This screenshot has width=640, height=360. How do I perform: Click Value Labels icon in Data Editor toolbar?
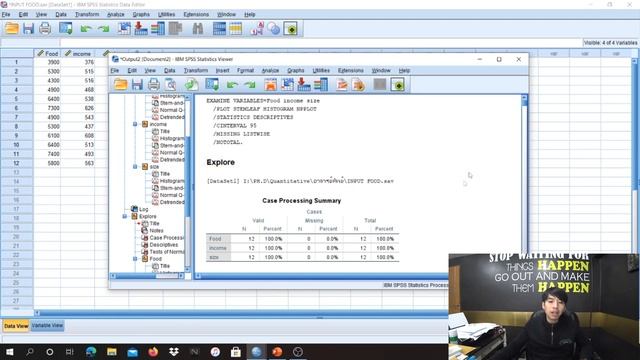pos(257,29)
